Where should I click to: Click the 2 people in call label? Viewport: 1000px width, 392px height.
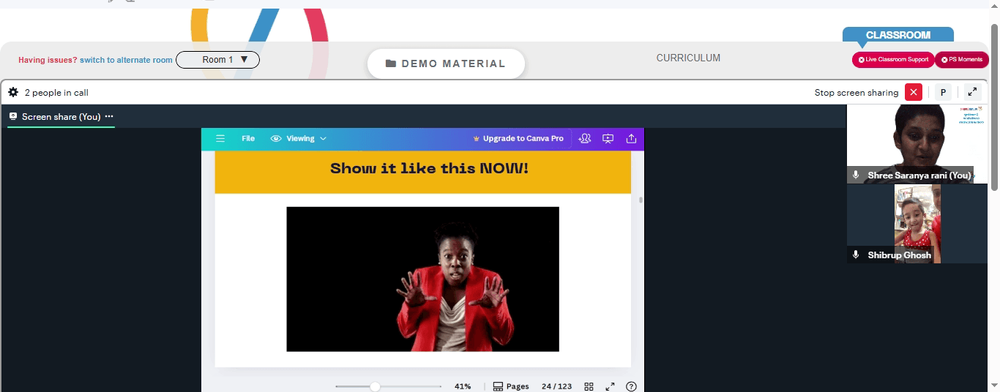(57, 92)
